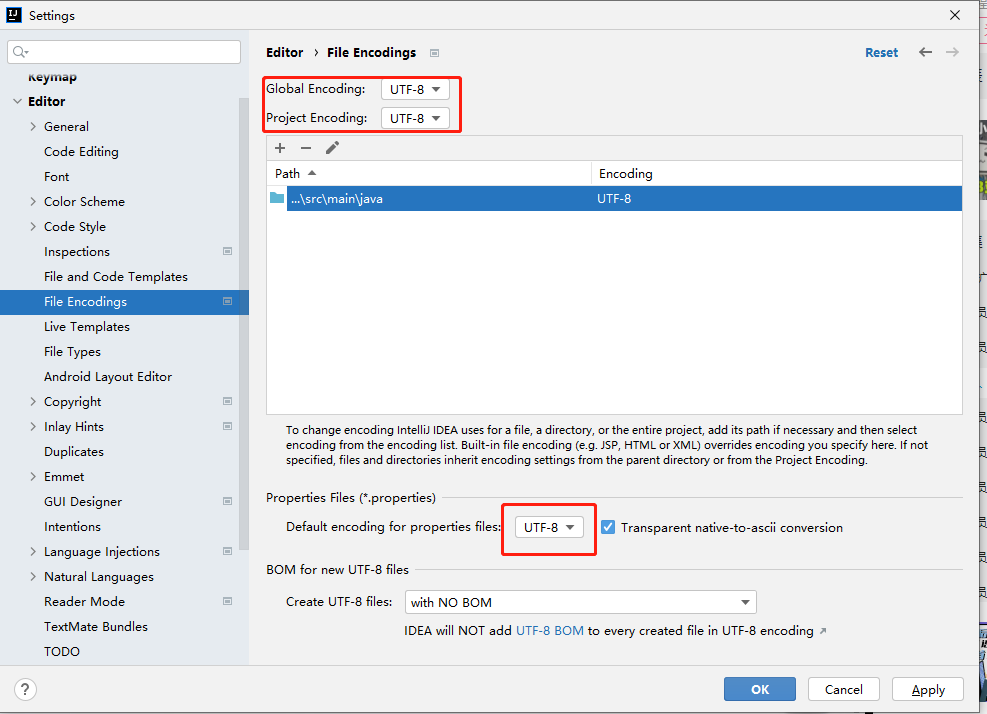The height and width of the screenshot is (714, 987).
Task: Open the Global Encoding dropdown
Action: pos(415,89)
